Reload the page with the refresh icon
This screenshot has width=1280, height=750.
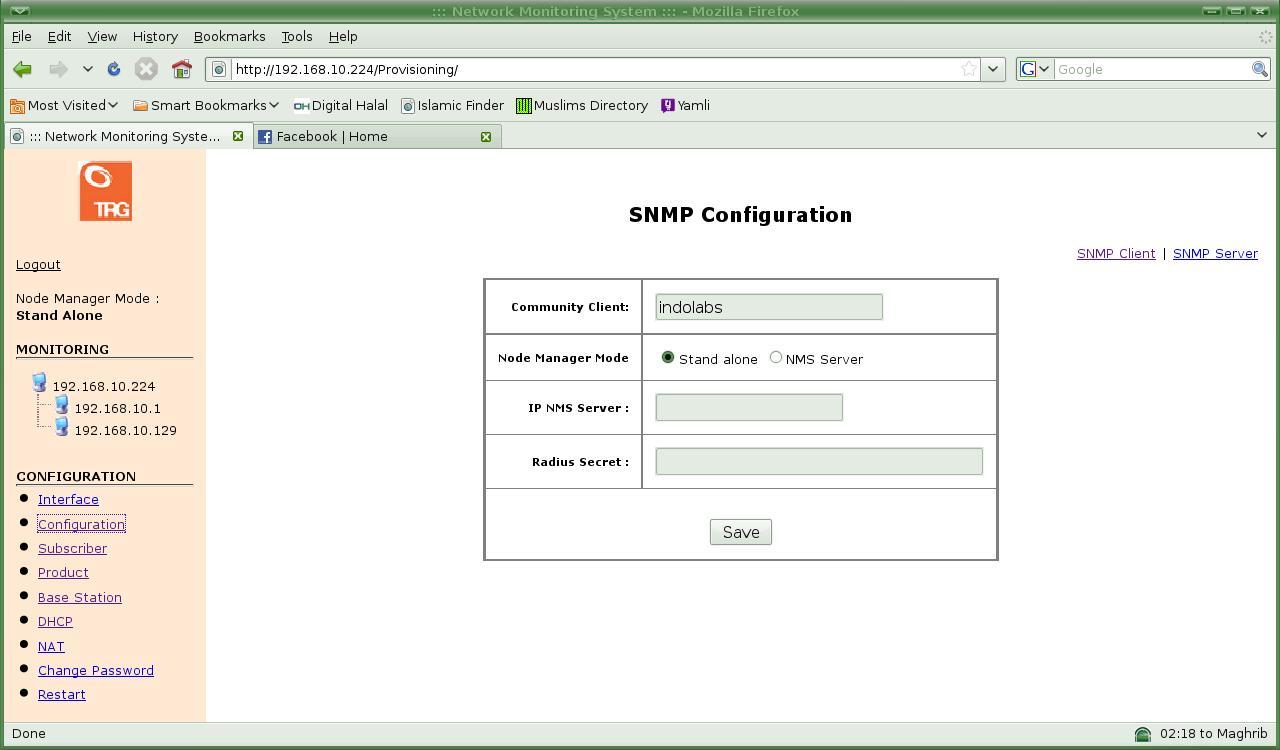click(114, 69)
